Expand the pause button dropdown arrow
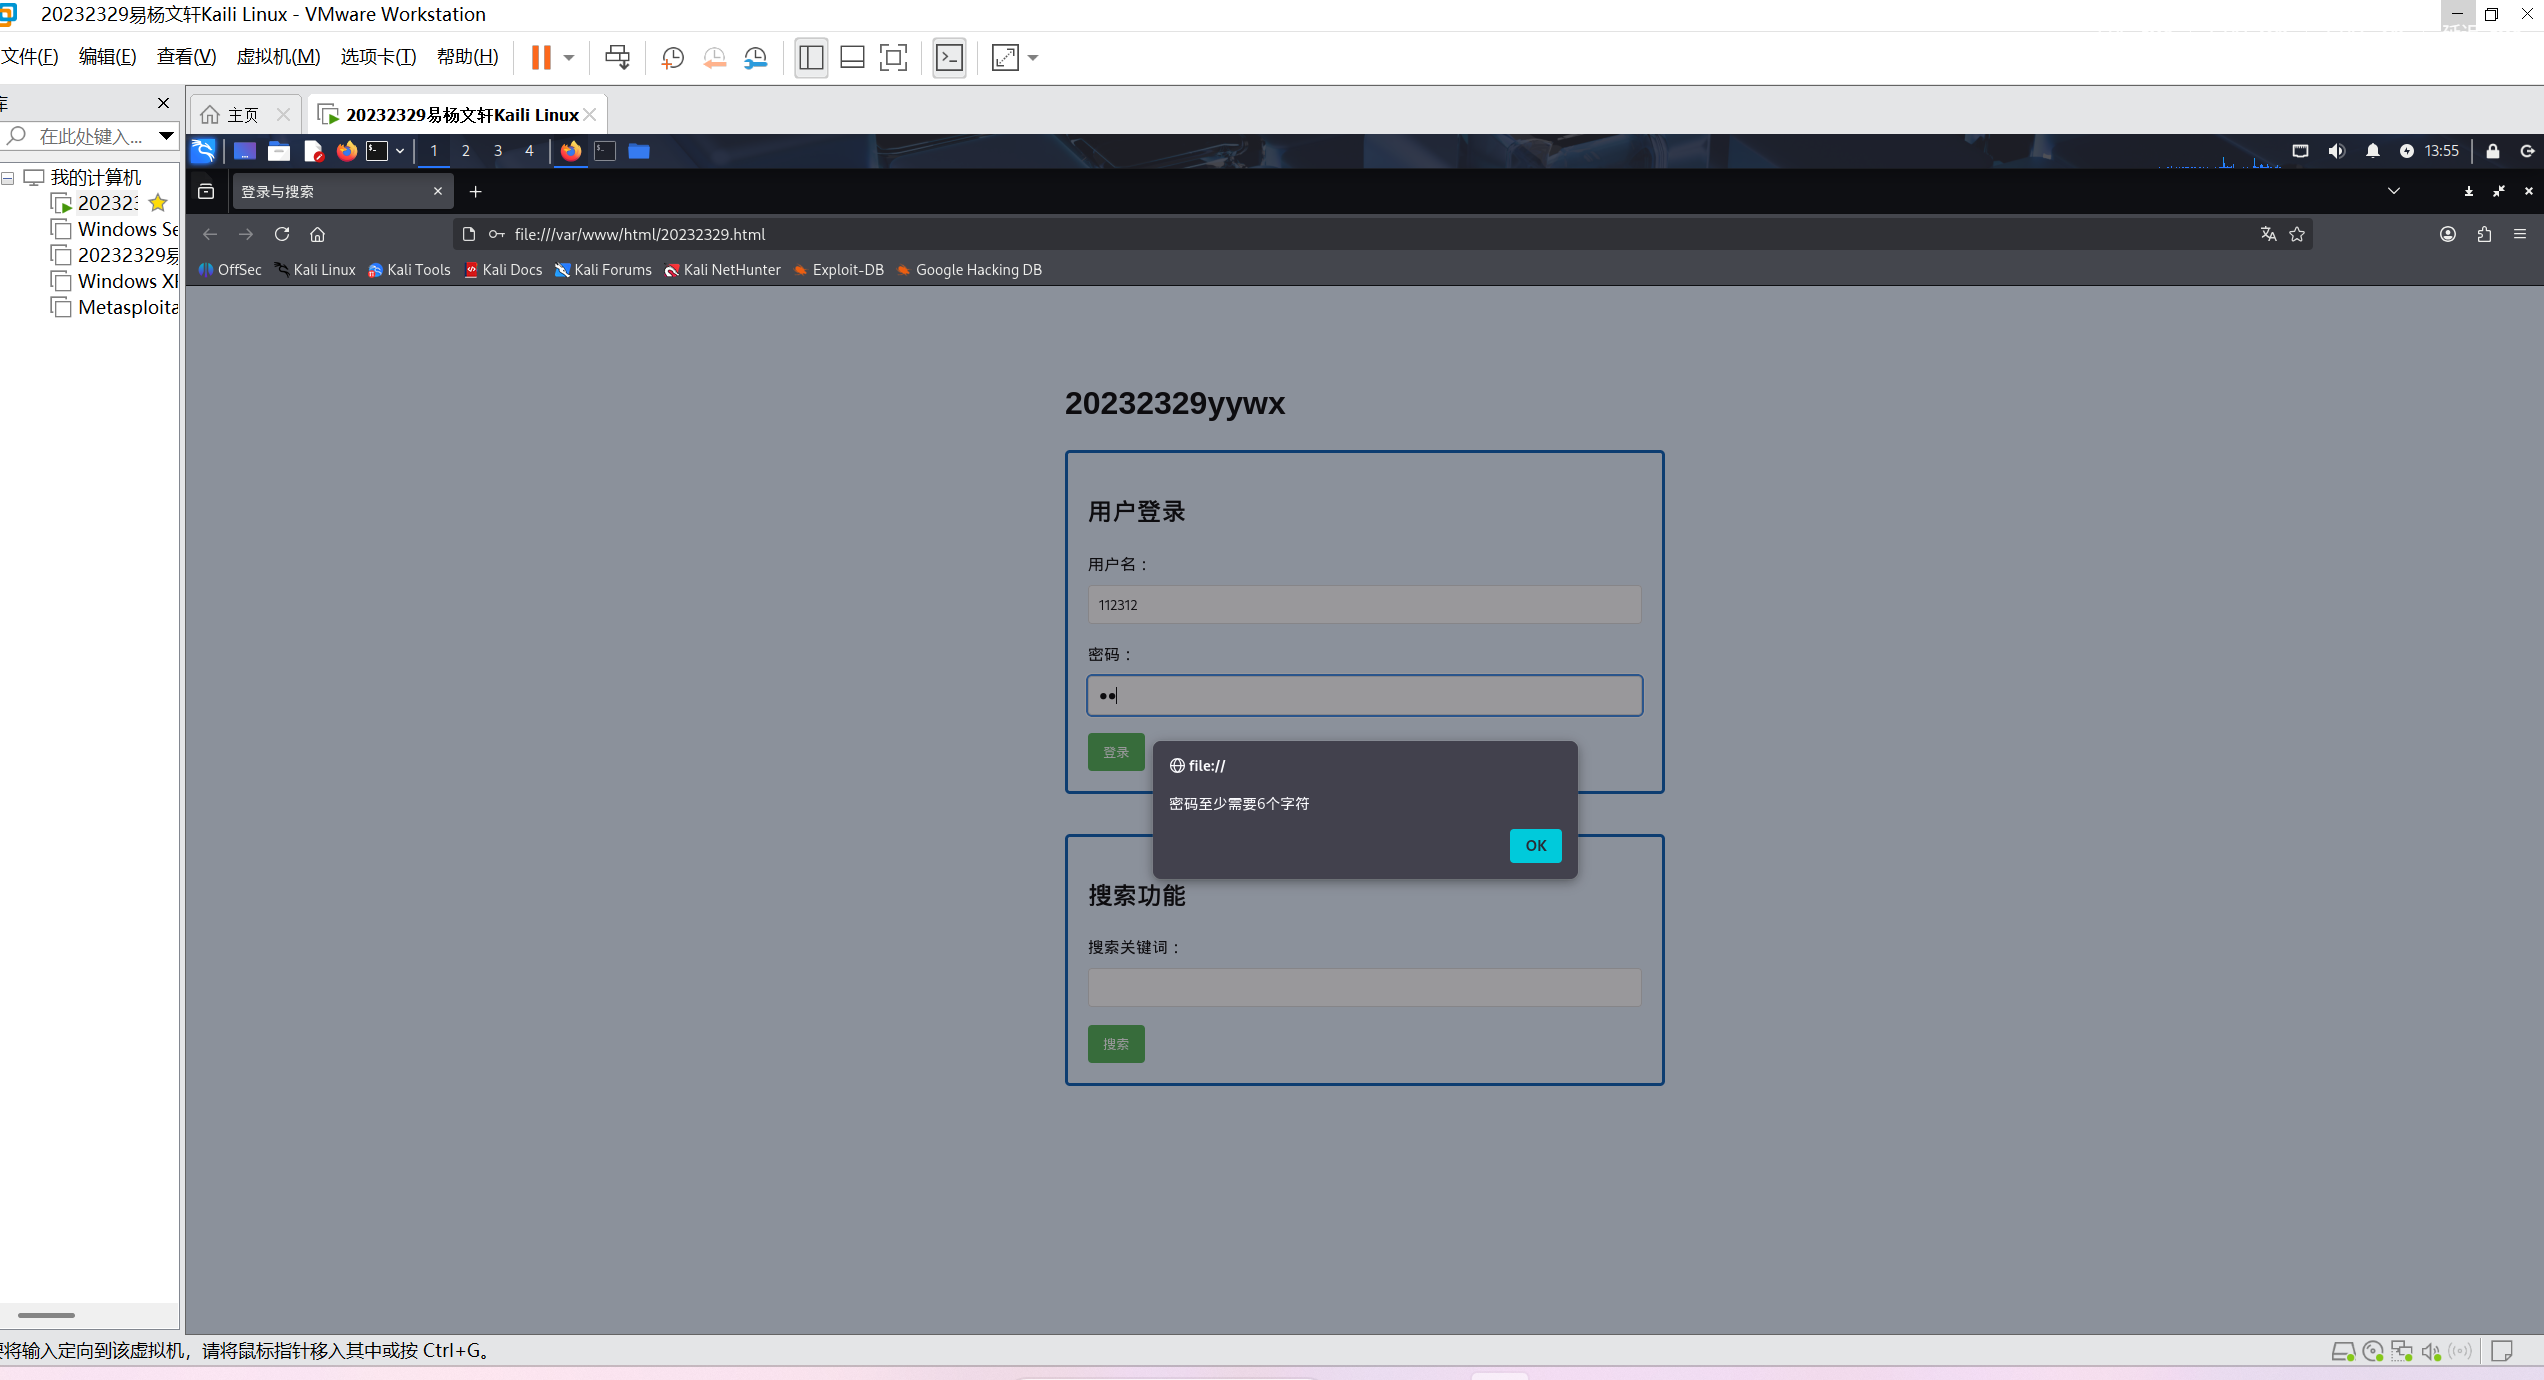The height and width of the screenshot is (1380, 2544). pyautogui.click(x=569, y=58)
